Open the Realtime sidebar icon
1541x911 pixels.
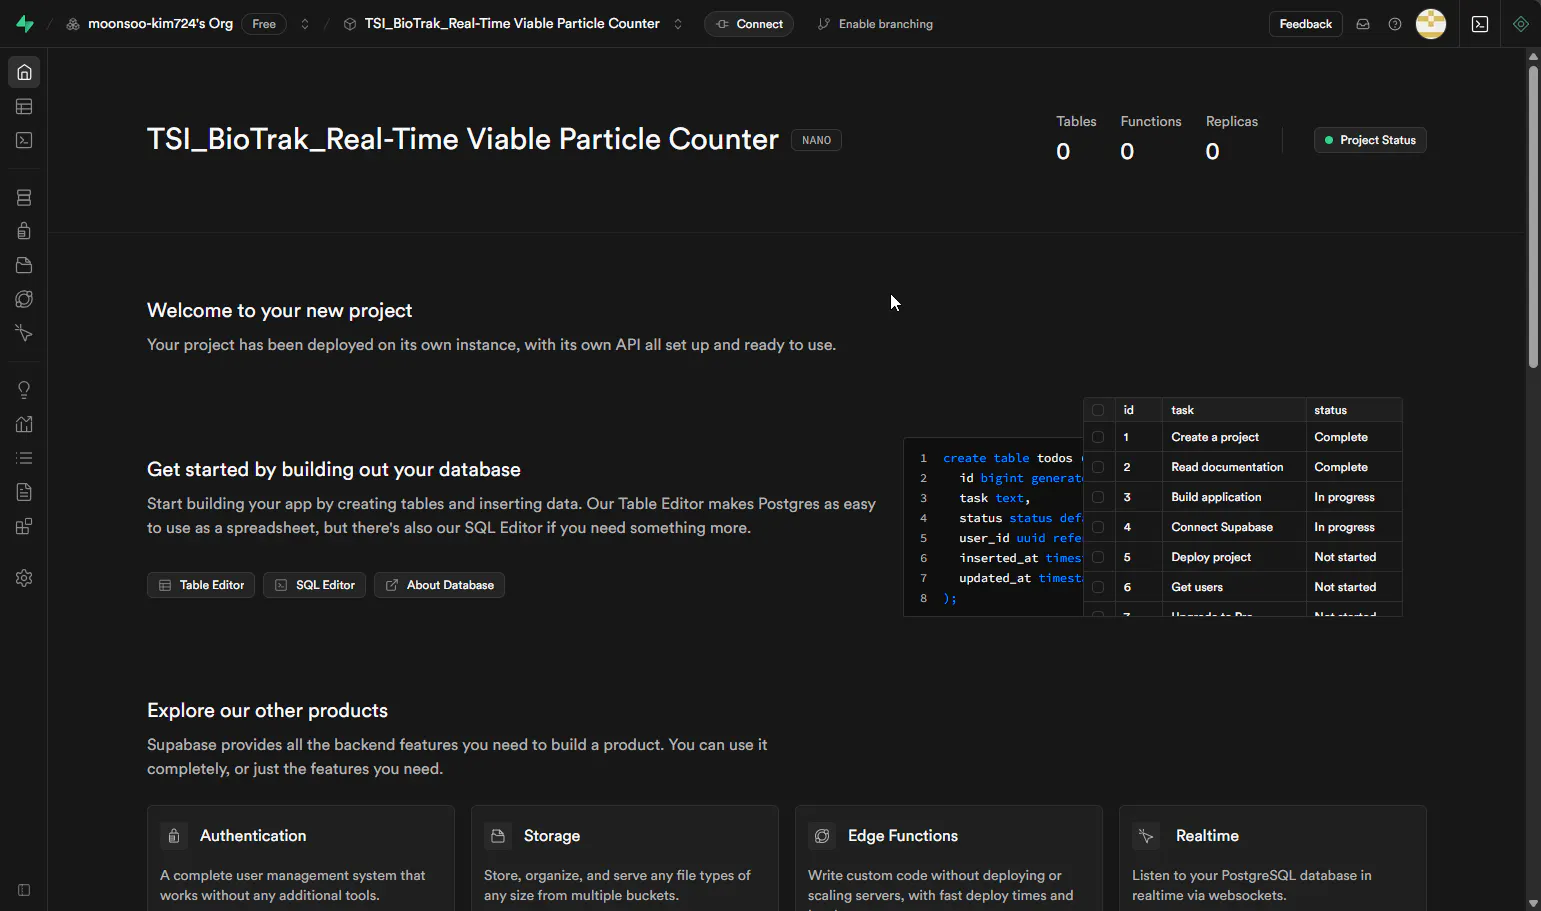click(x=24, y=333)
